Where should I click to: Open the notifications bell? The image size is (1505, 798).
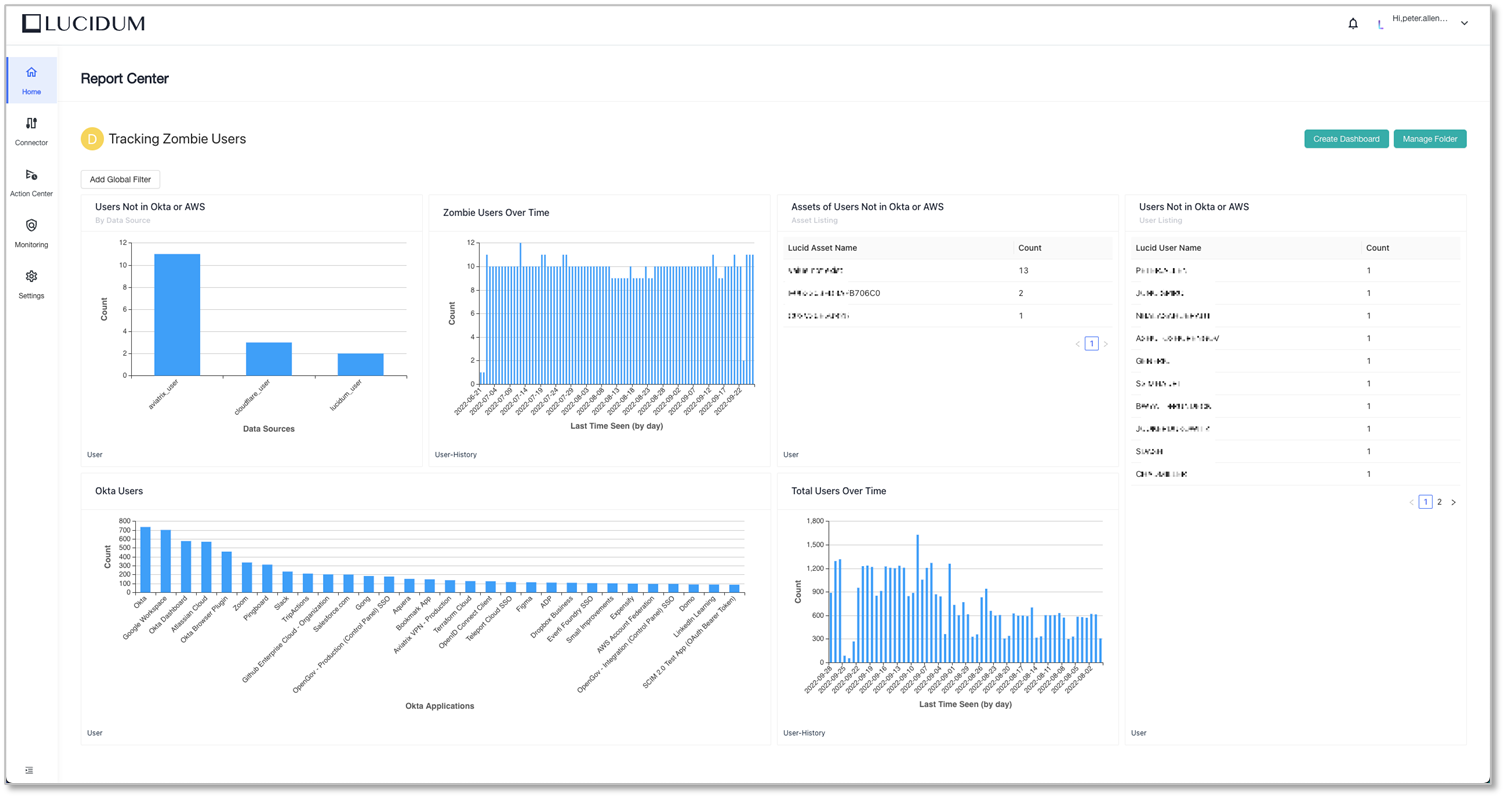point(1353,23)
